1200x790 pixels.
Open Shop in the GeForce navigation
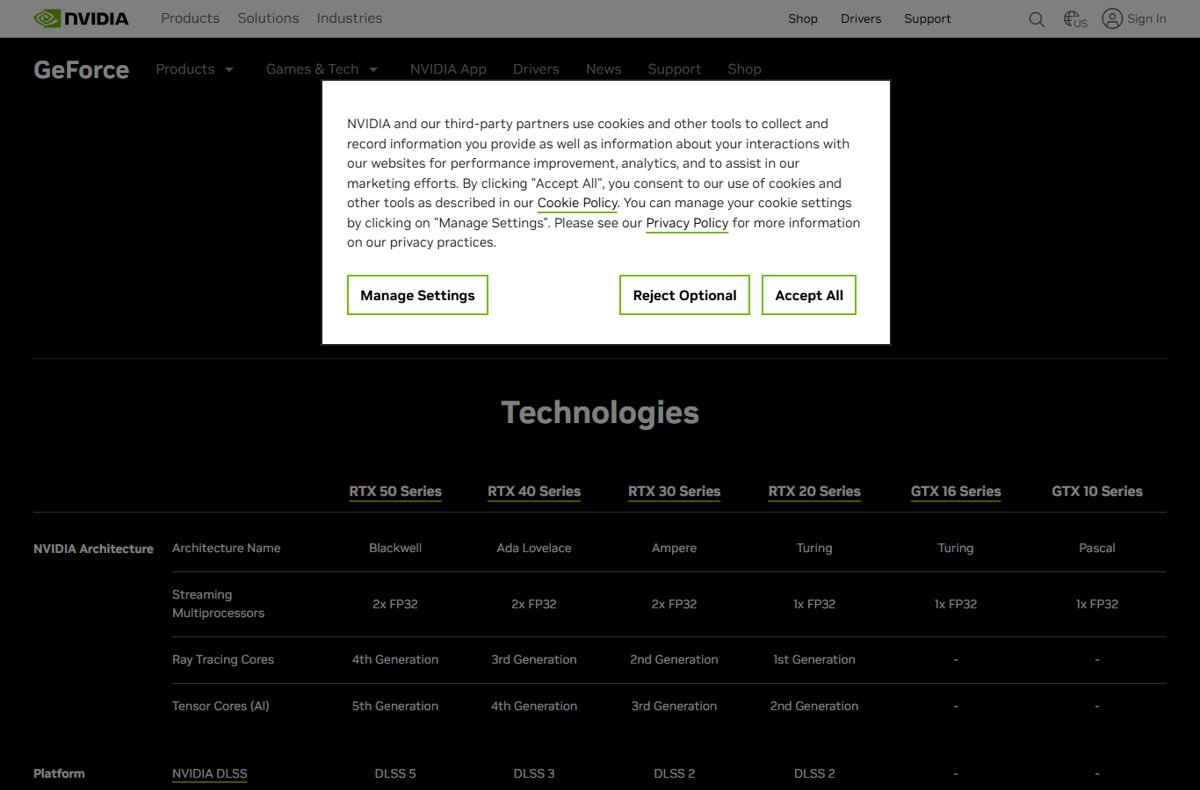click(744, 69)
